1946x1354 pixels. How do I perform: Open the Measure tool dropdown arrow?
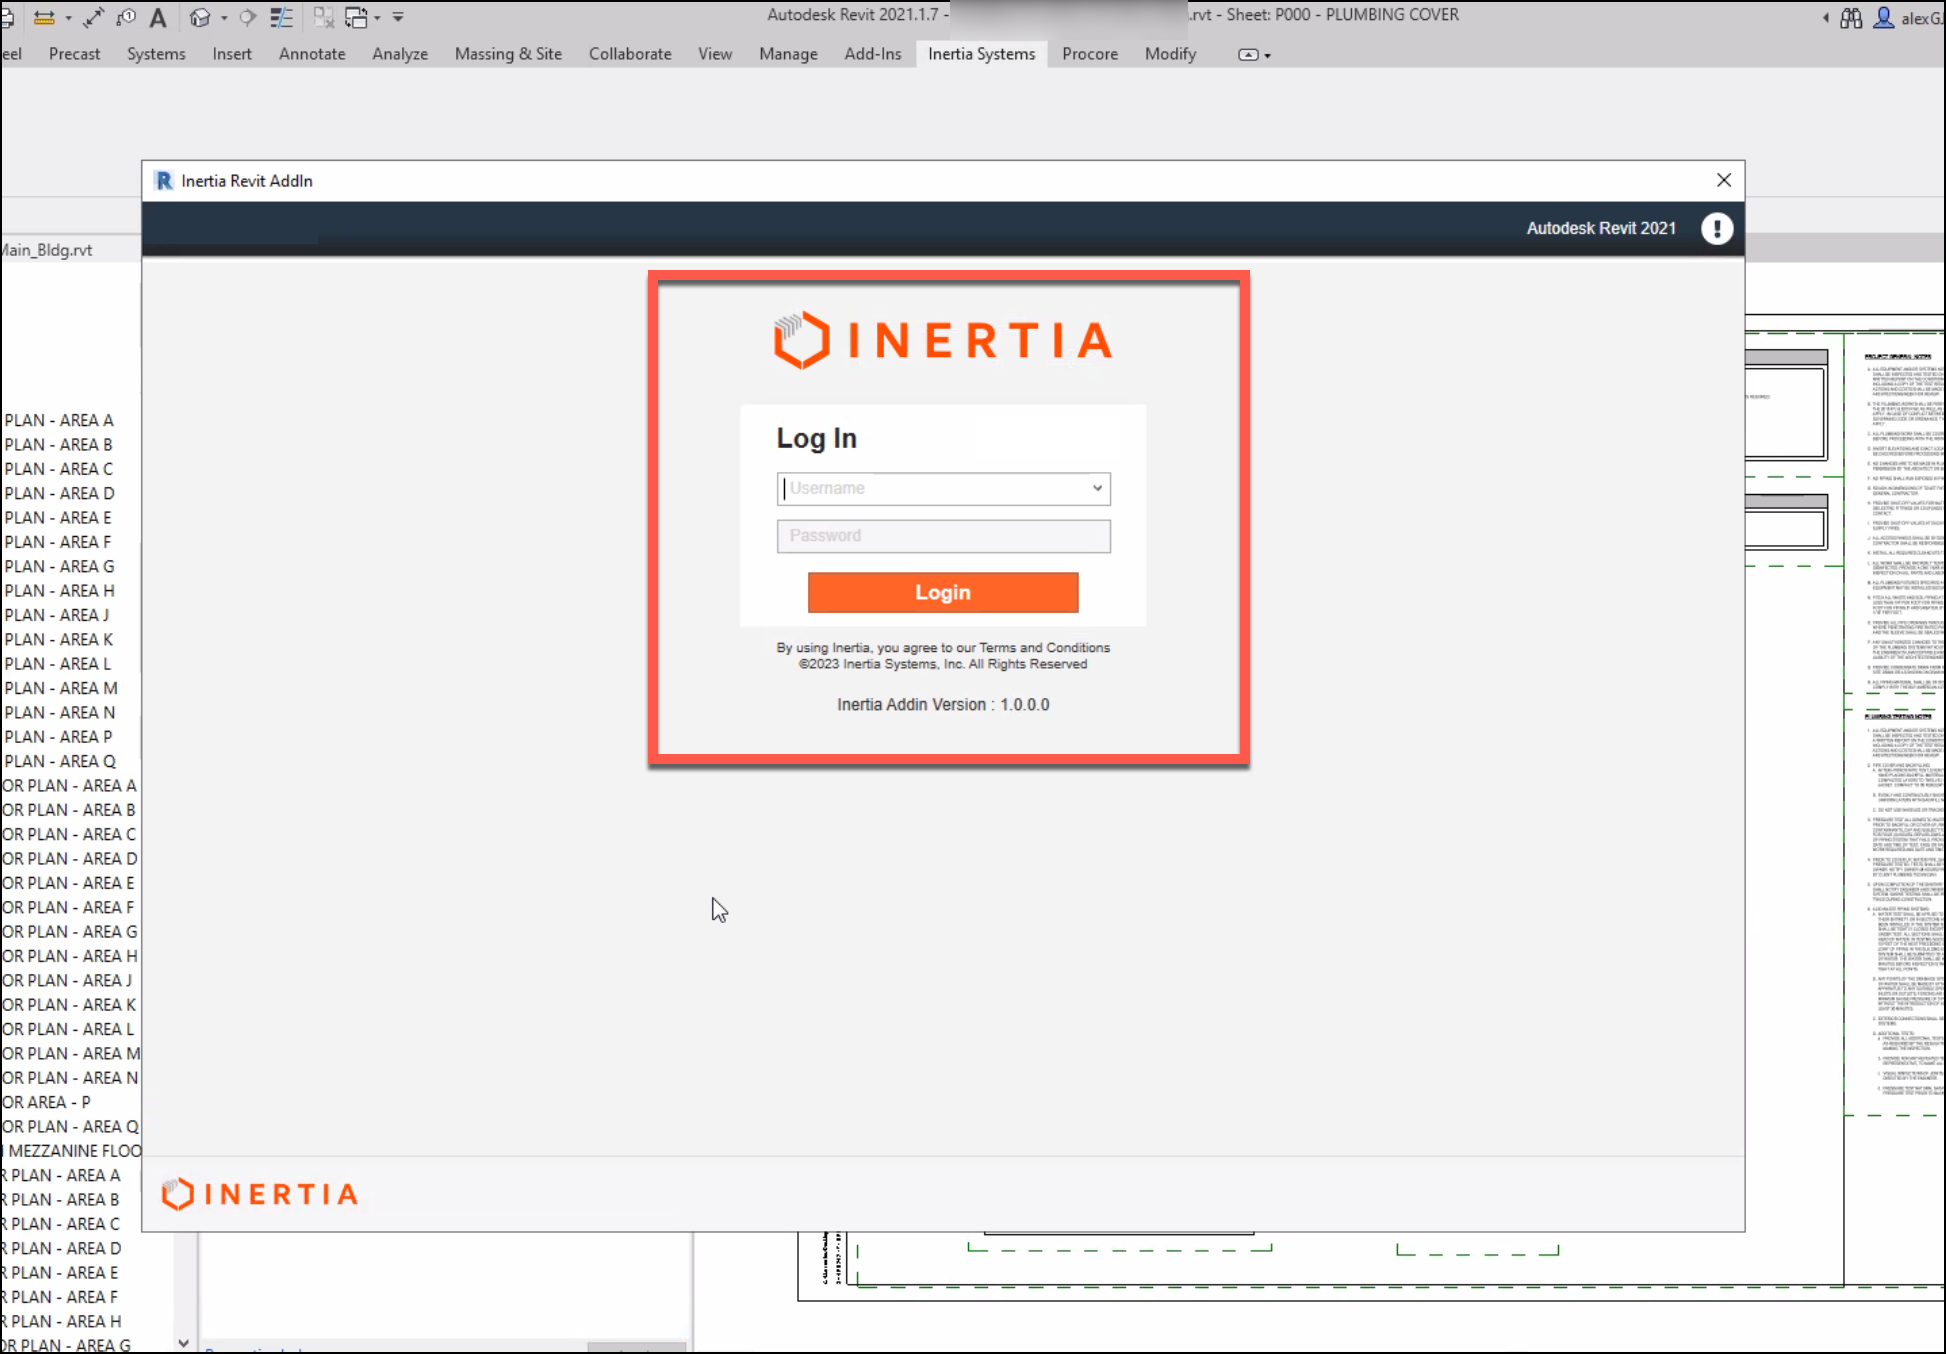pyautogui.click(x=68, y=18)
